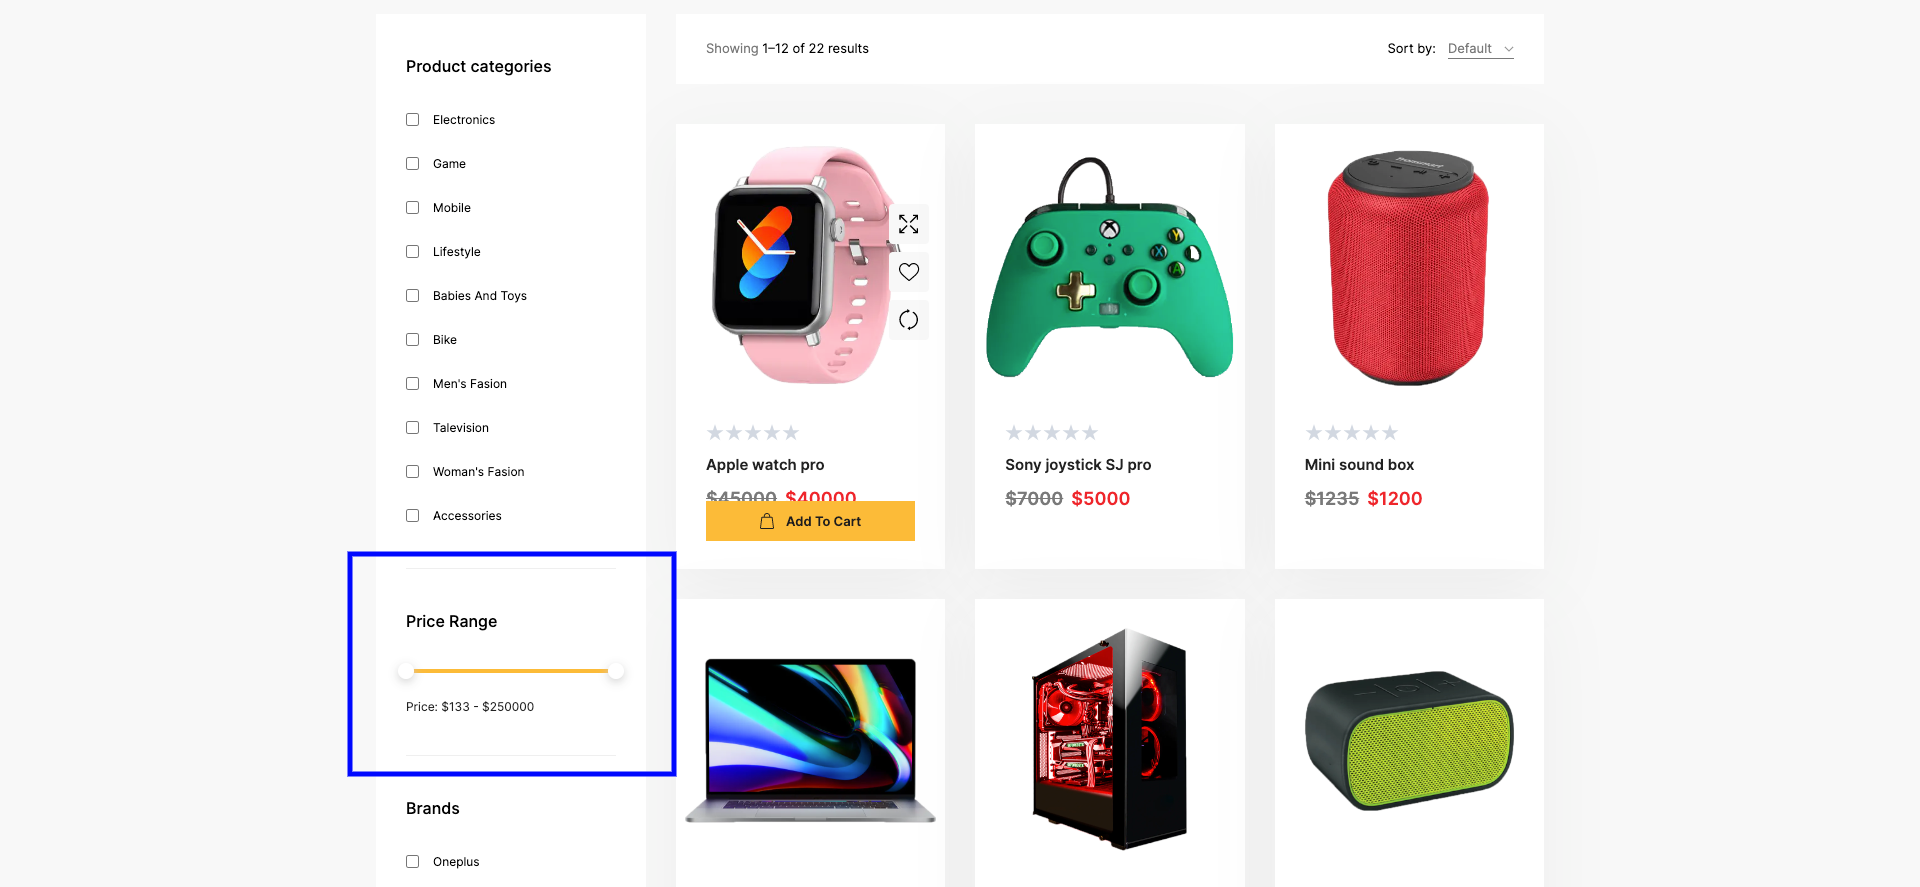Click star rating of Sony joystick
Viewport: 1920px width, 887px height.
[x=1051, y=433]
